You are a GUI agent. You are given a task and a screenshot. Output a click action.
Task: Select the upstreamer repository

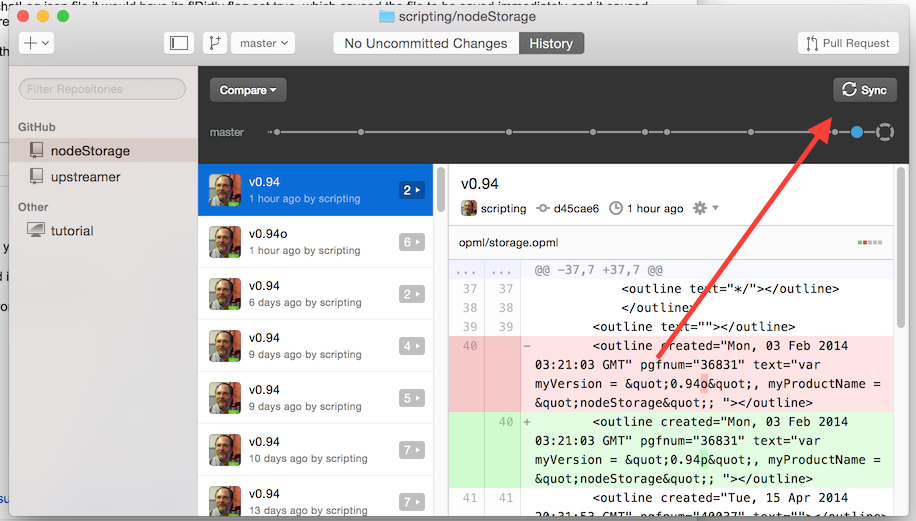pos(86,176)
